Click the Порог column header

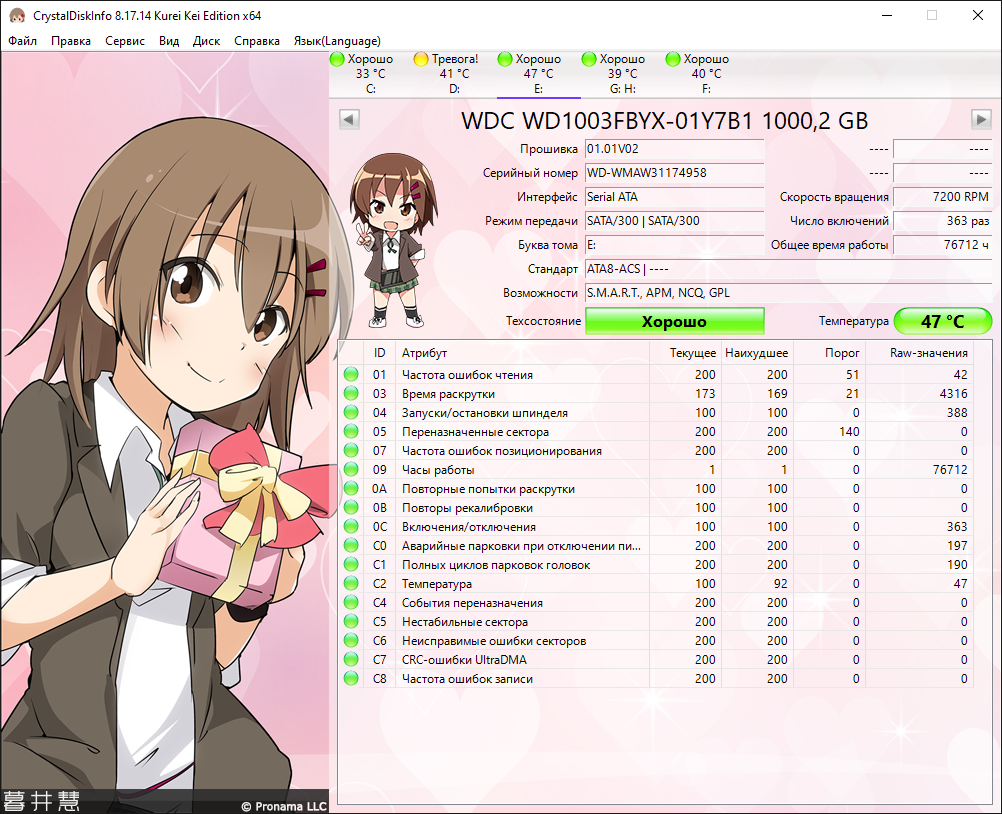point(829,353)
